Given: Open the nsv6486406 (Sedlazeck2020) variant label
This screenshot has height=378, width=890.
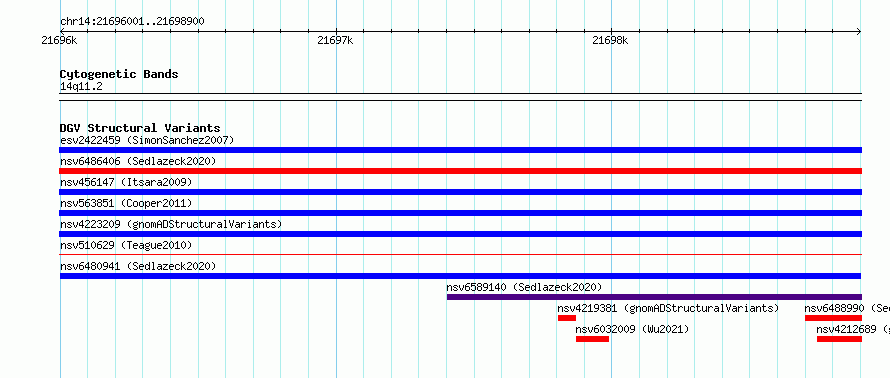Looking at the screenshot, I should point(138,161).
